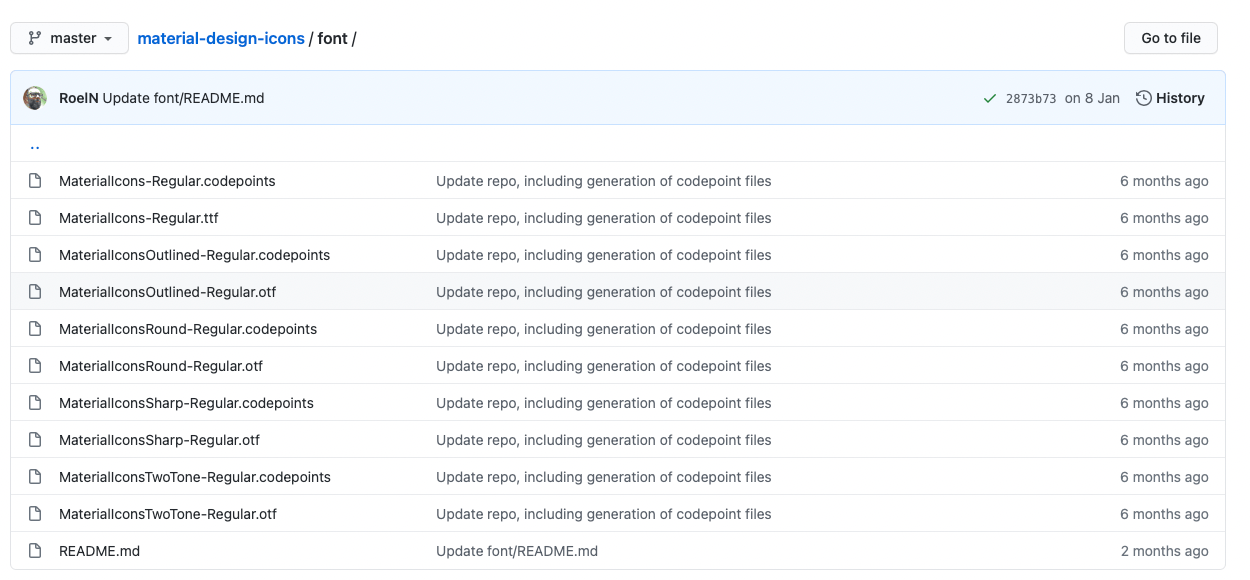Open the master branch dropdown
The image size is (1250, 580).
[70, 38]
